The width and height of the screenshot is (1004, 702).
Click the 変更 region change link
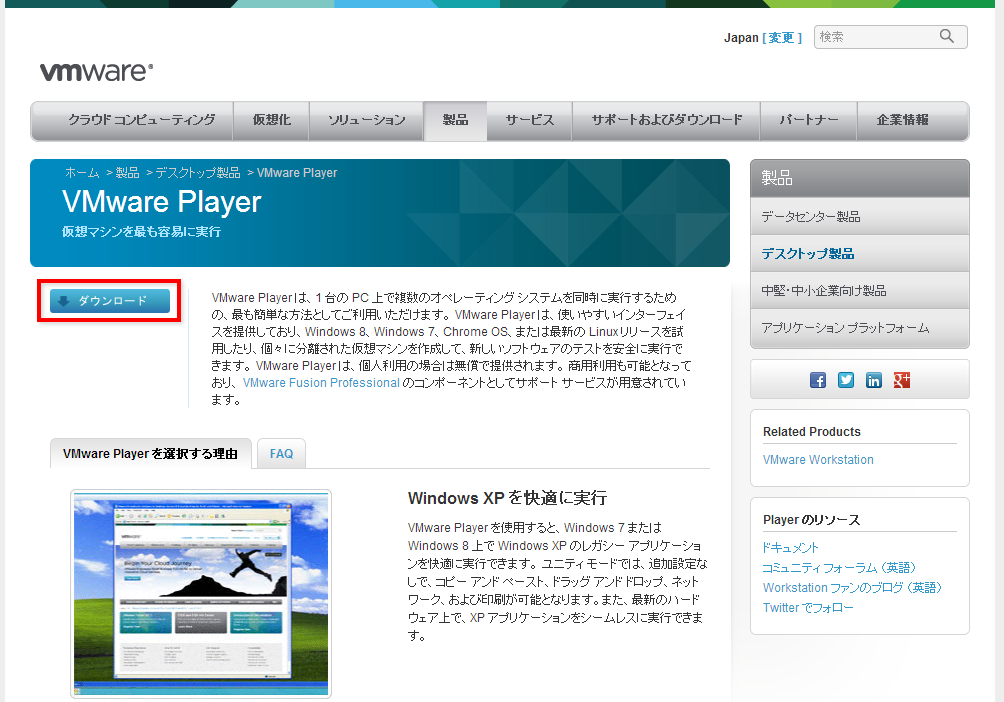click(x=781, y=38)
